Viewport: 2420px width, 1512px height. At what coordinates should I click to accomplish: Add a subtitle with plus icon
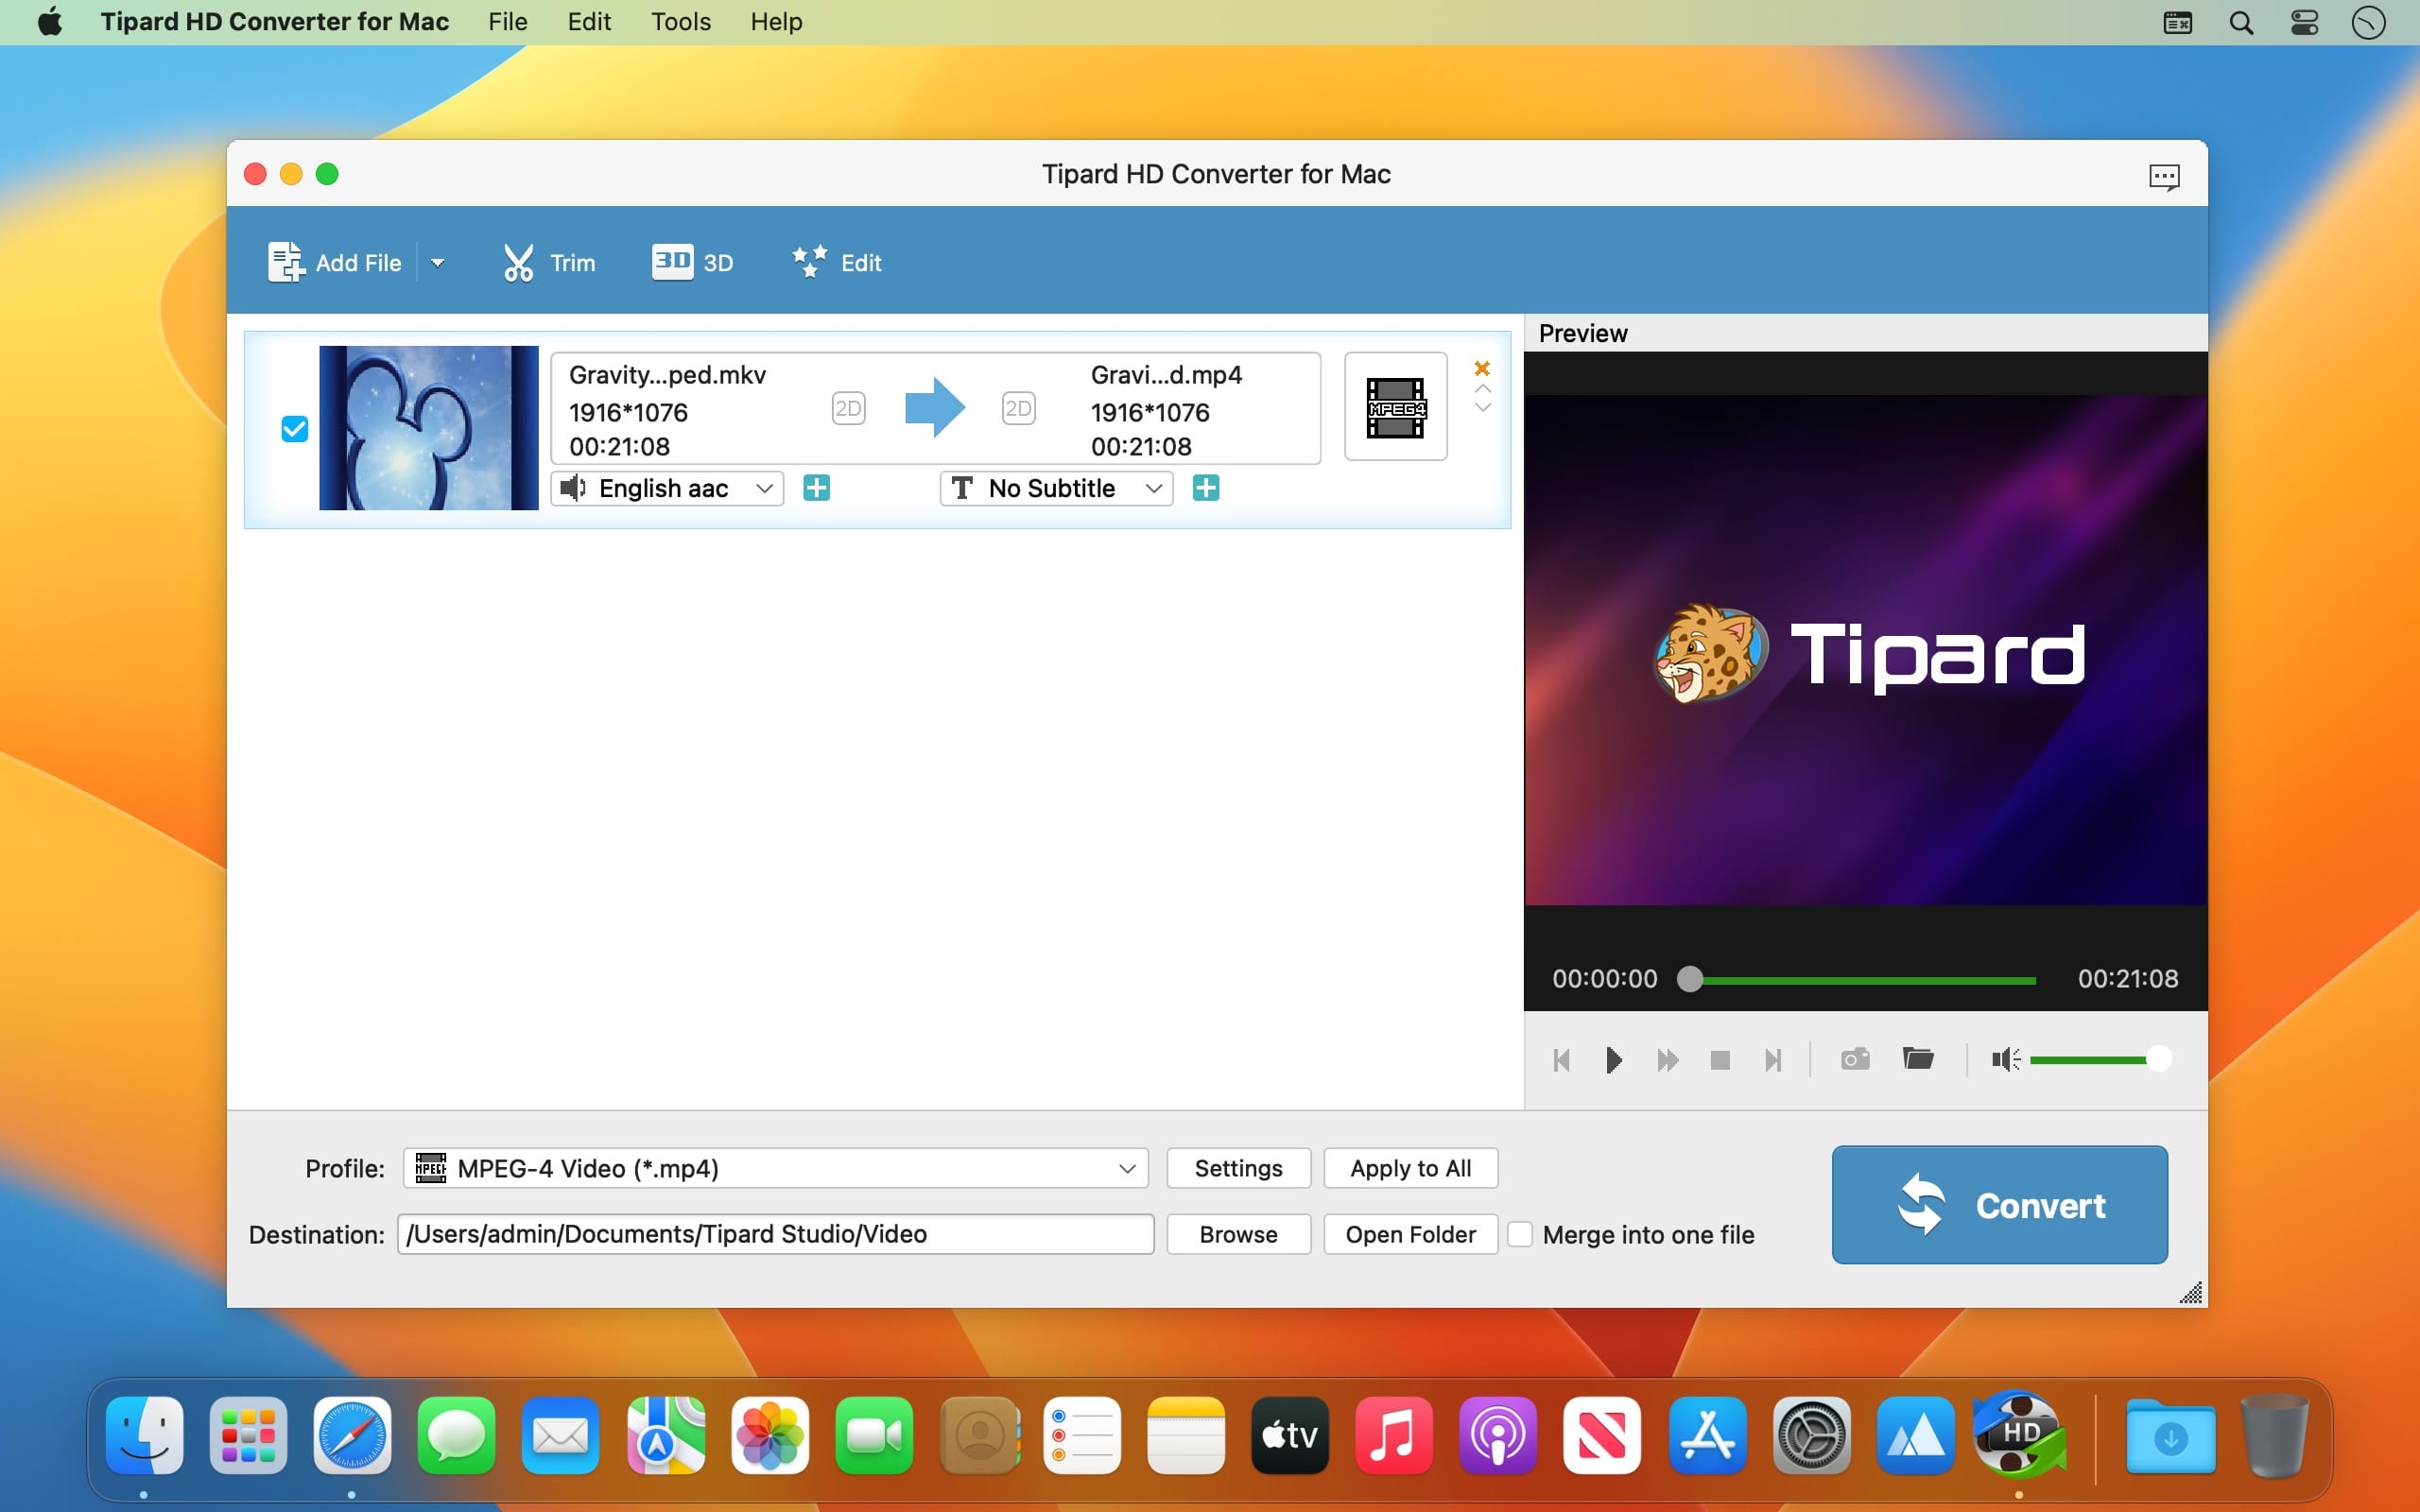coord(1205,488)
